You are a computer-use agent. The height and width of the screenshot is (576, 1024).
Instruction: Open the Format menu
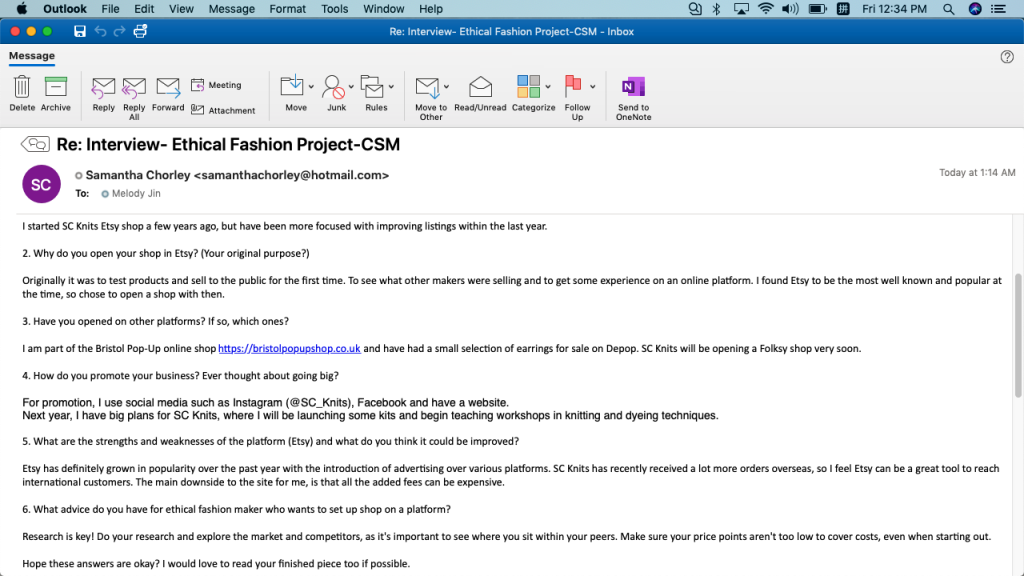pyautogui.click(x=287, y=9)
